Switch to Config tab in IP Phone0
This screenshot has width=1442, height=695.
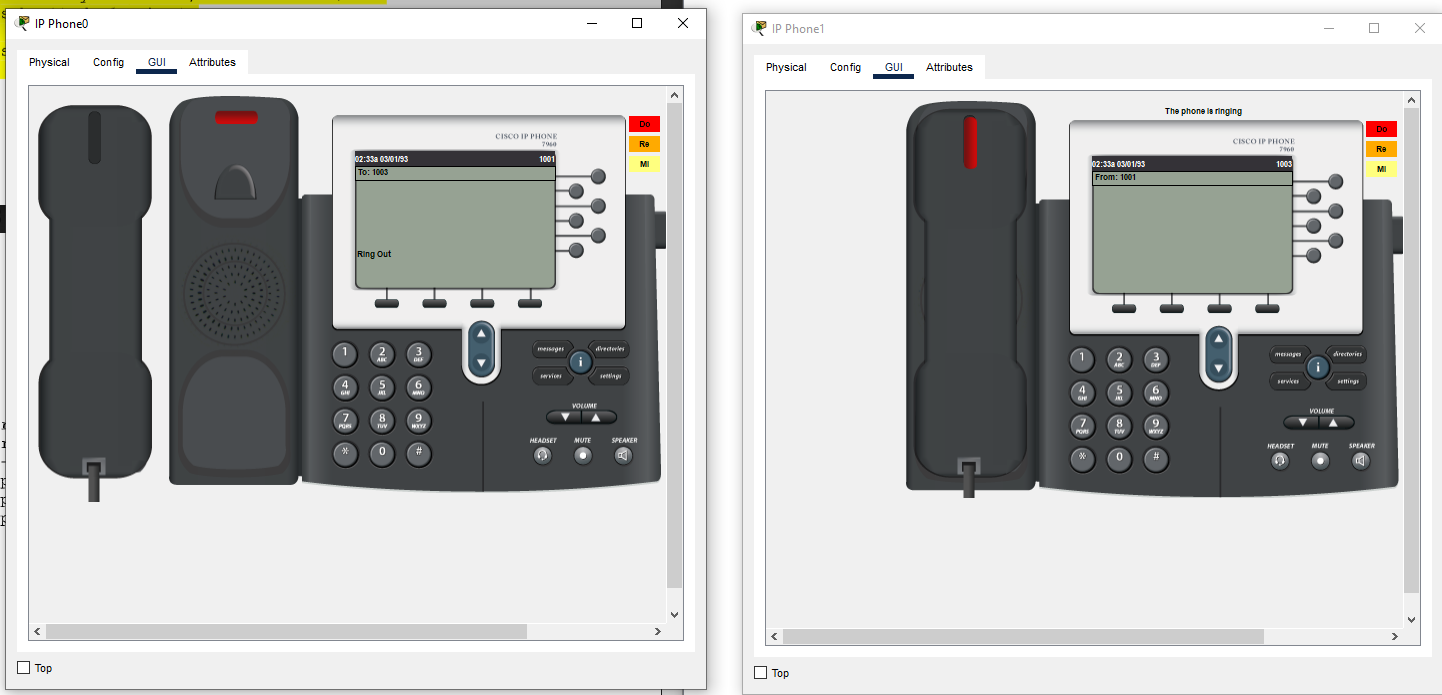coord(108,62)
